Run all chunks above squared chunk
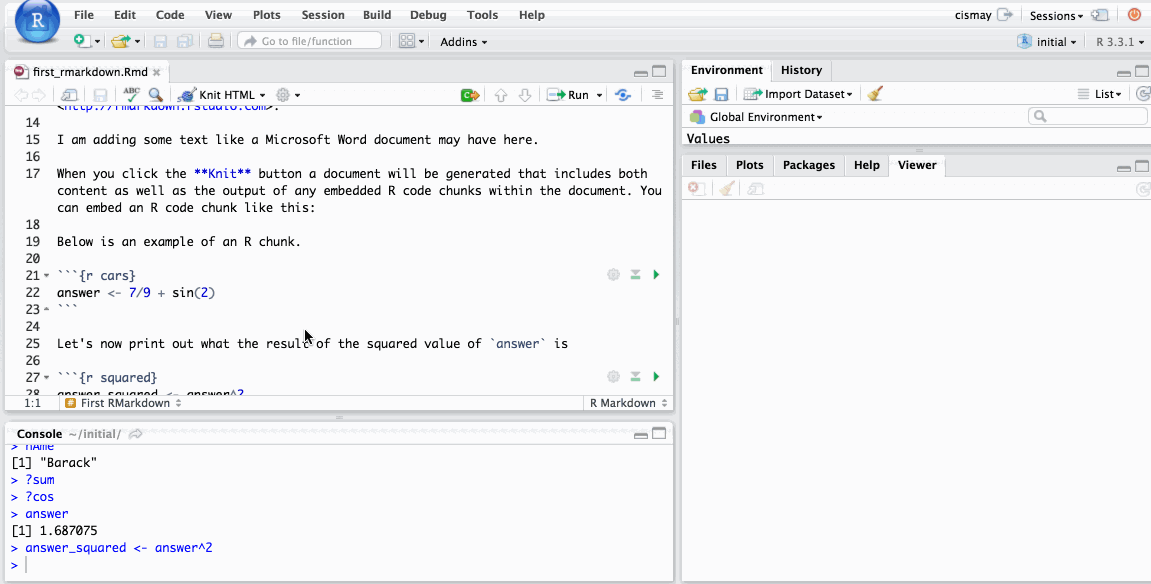Viewport: 1151px width, 584px height. [x=636, y=376]
